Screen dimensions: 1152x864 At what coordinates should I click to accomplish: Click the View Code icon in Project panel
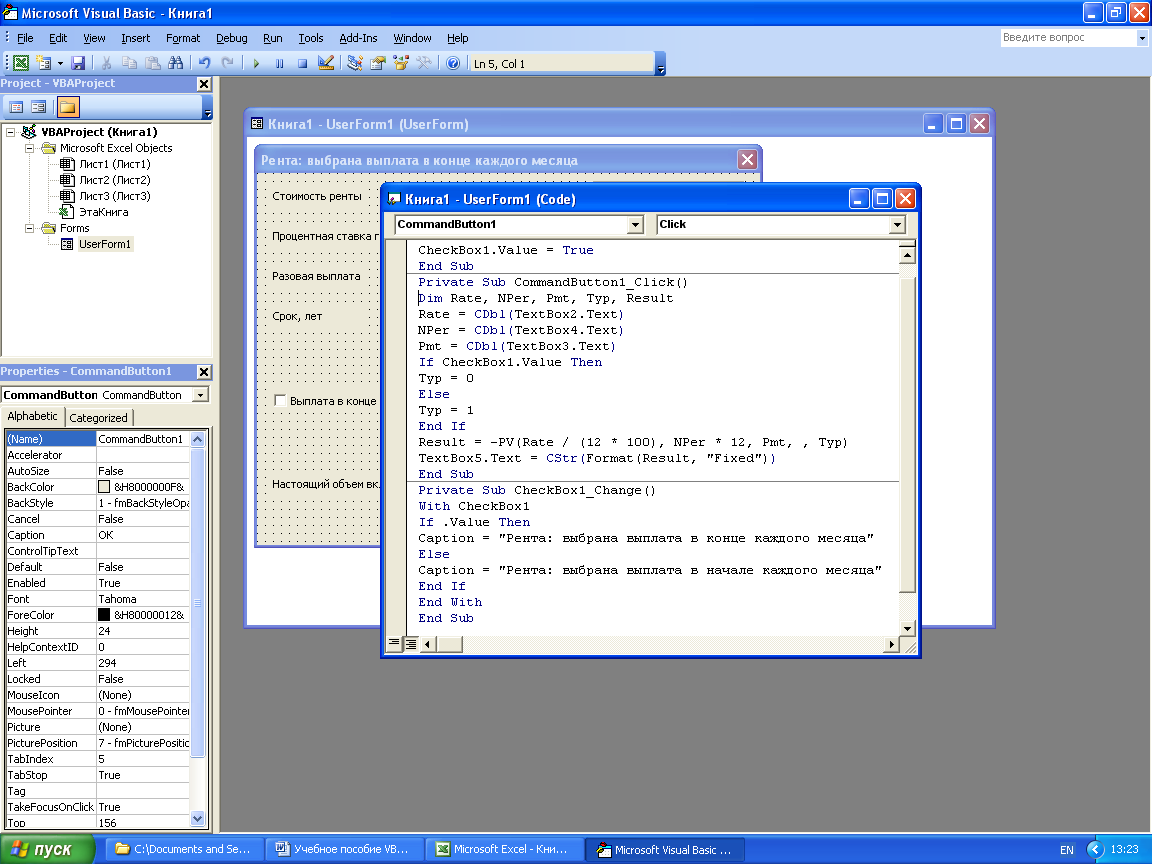[15, 107]
